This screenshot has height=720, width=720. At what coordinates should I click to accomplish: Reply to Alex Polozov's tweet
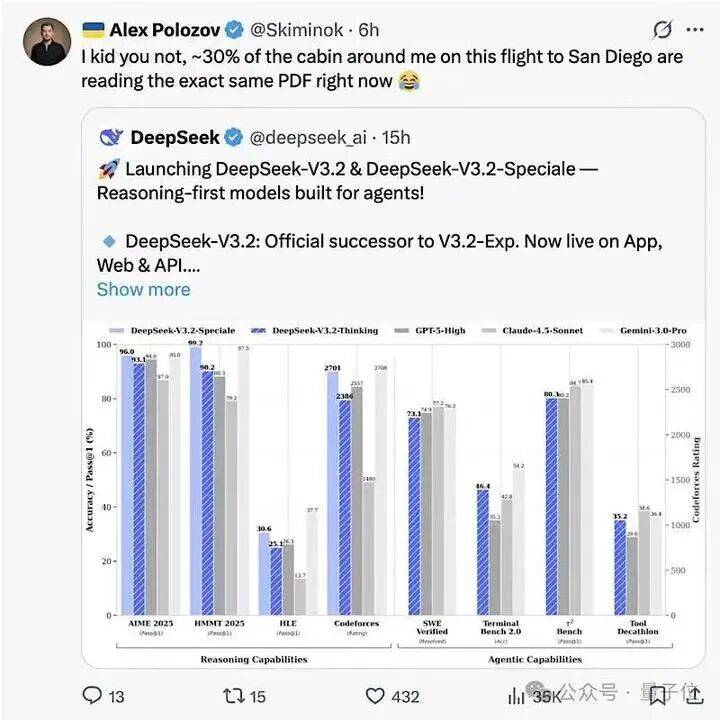coord(91,695)
